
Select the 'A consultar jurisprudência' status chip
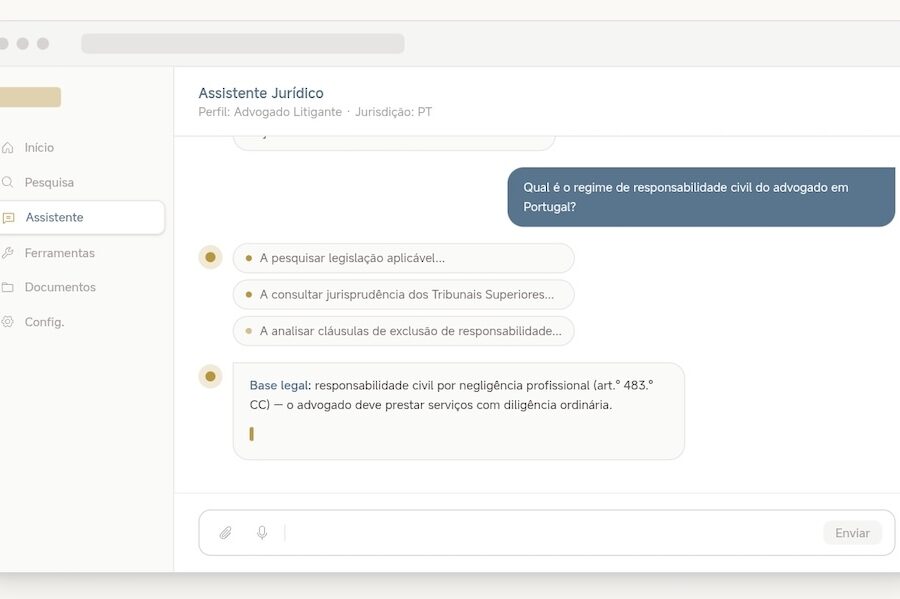(x=403, y=295)
